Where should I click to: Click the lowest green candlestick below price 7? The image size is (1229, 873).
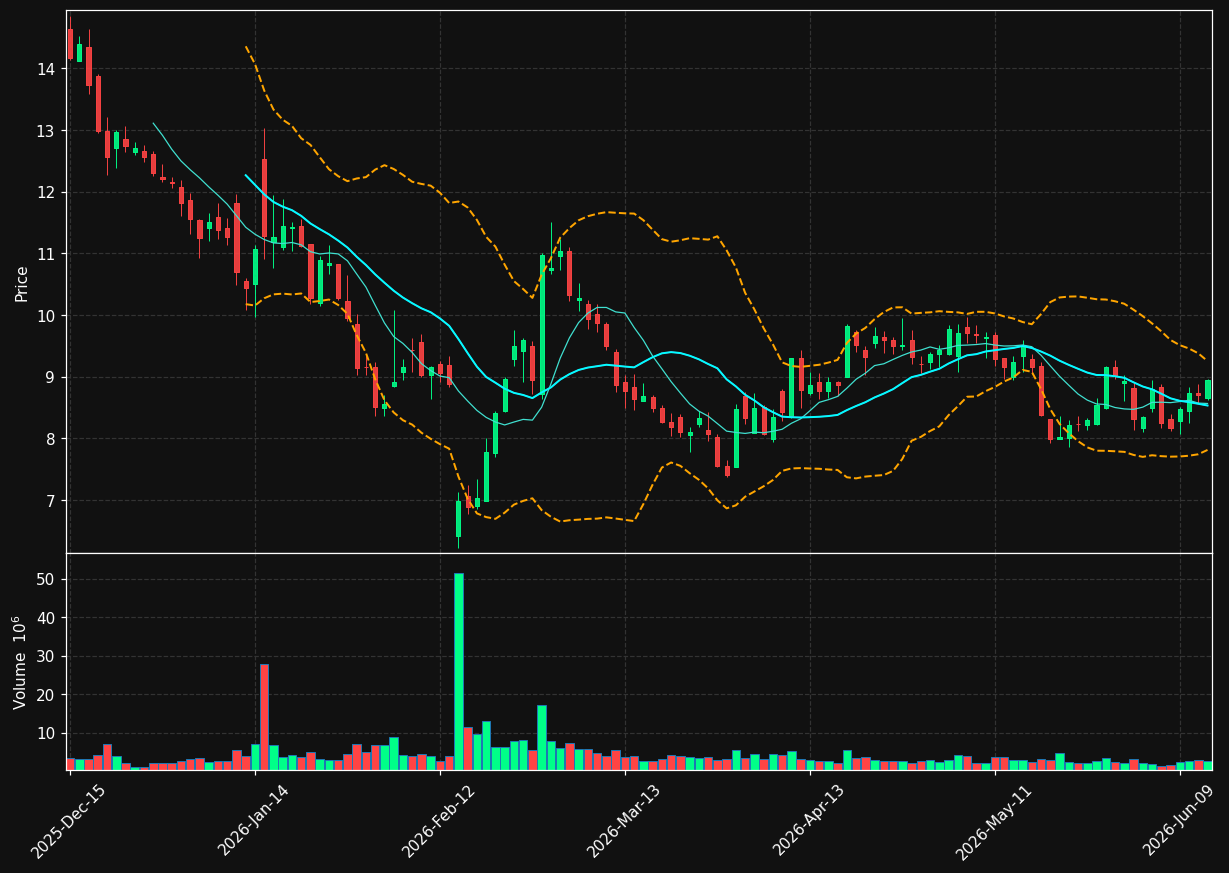point(459,519)
